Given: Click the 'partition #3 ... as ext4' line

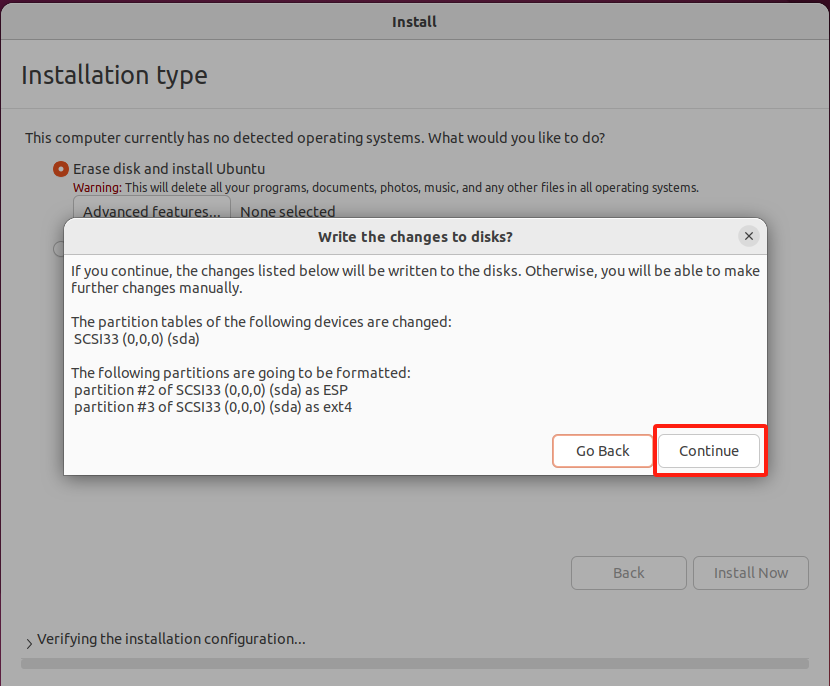Looking at the screenshot, I should click(x=213, y=407).
